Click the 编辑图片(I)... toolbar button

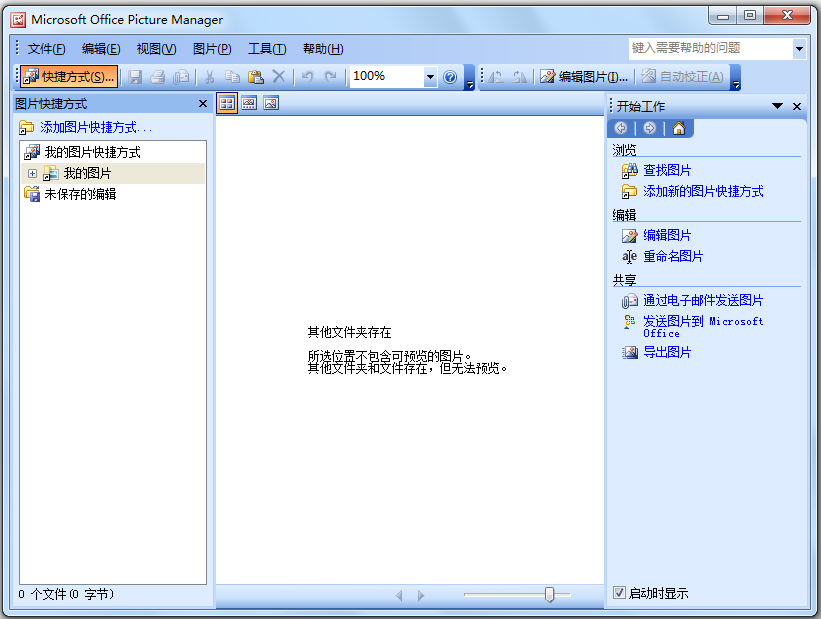click(584, 77)
